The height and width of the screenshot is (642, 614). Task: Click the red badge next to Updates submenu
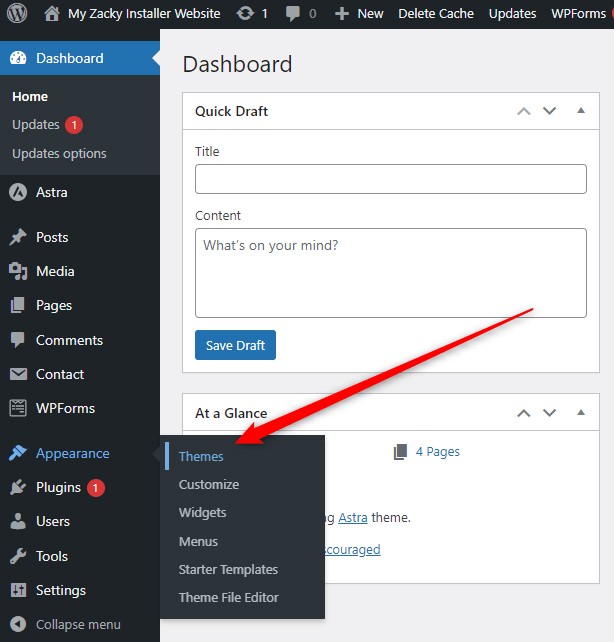point(74,125)
